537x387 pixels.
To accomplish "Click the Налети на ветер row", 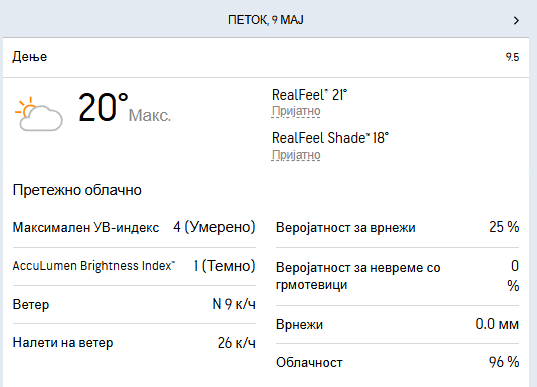I will coord(134,342).
